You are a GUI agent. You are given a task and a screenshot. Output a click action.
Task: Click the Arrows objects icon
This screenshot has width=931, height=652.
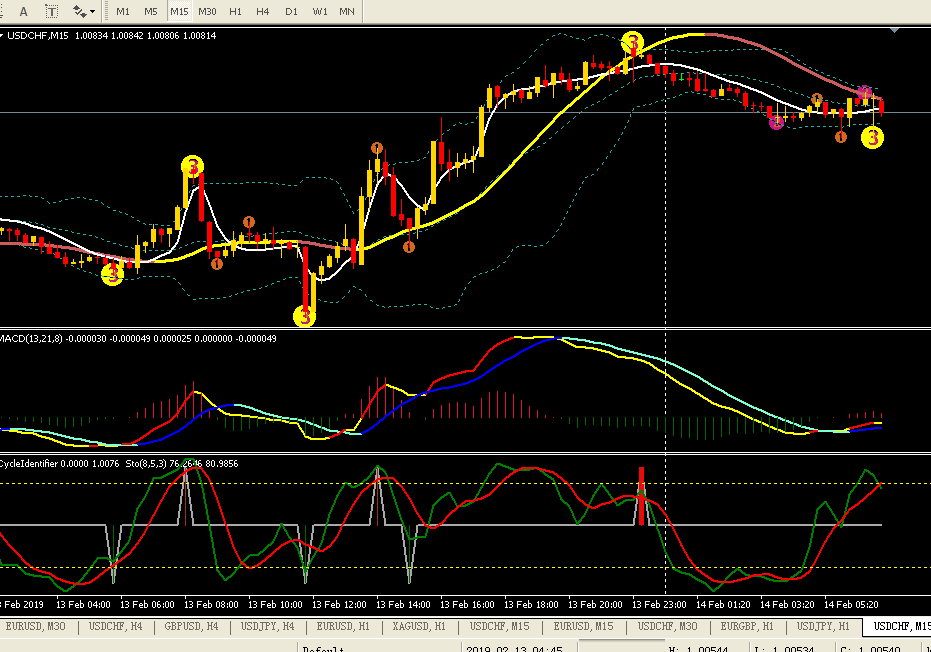point(80,11)
